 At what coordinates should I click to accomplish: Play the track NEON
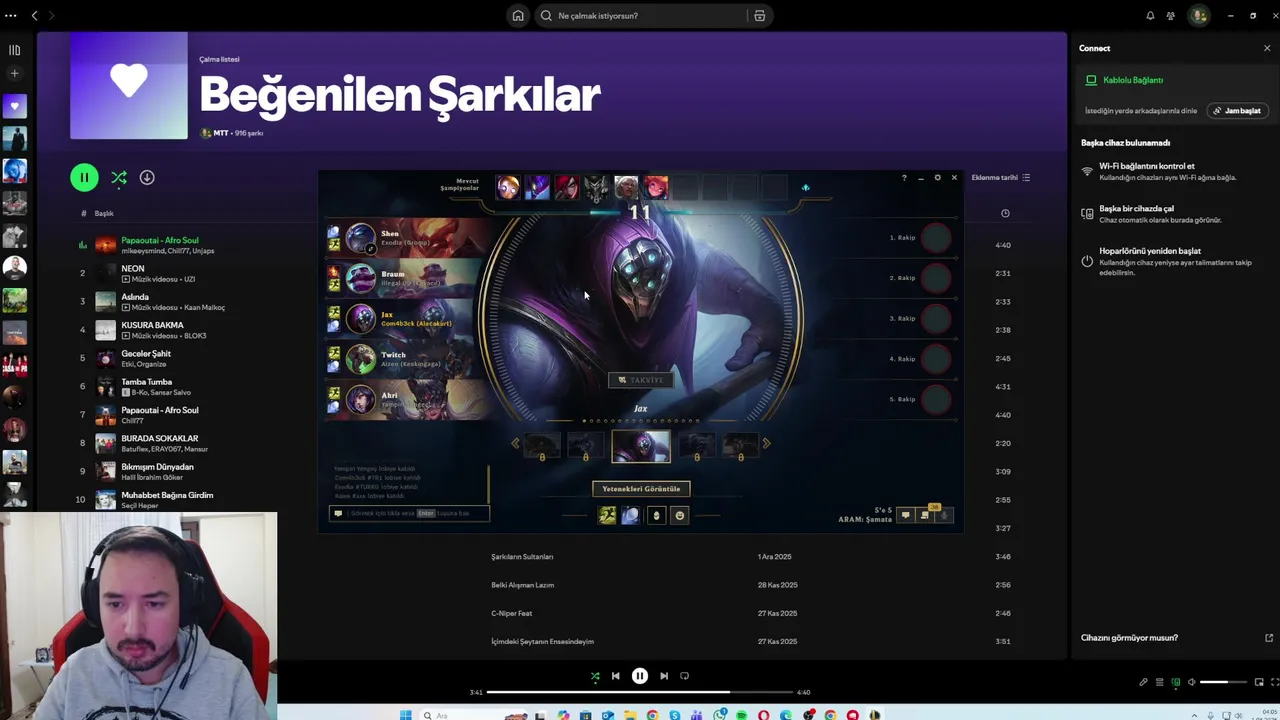click(133, 269)
